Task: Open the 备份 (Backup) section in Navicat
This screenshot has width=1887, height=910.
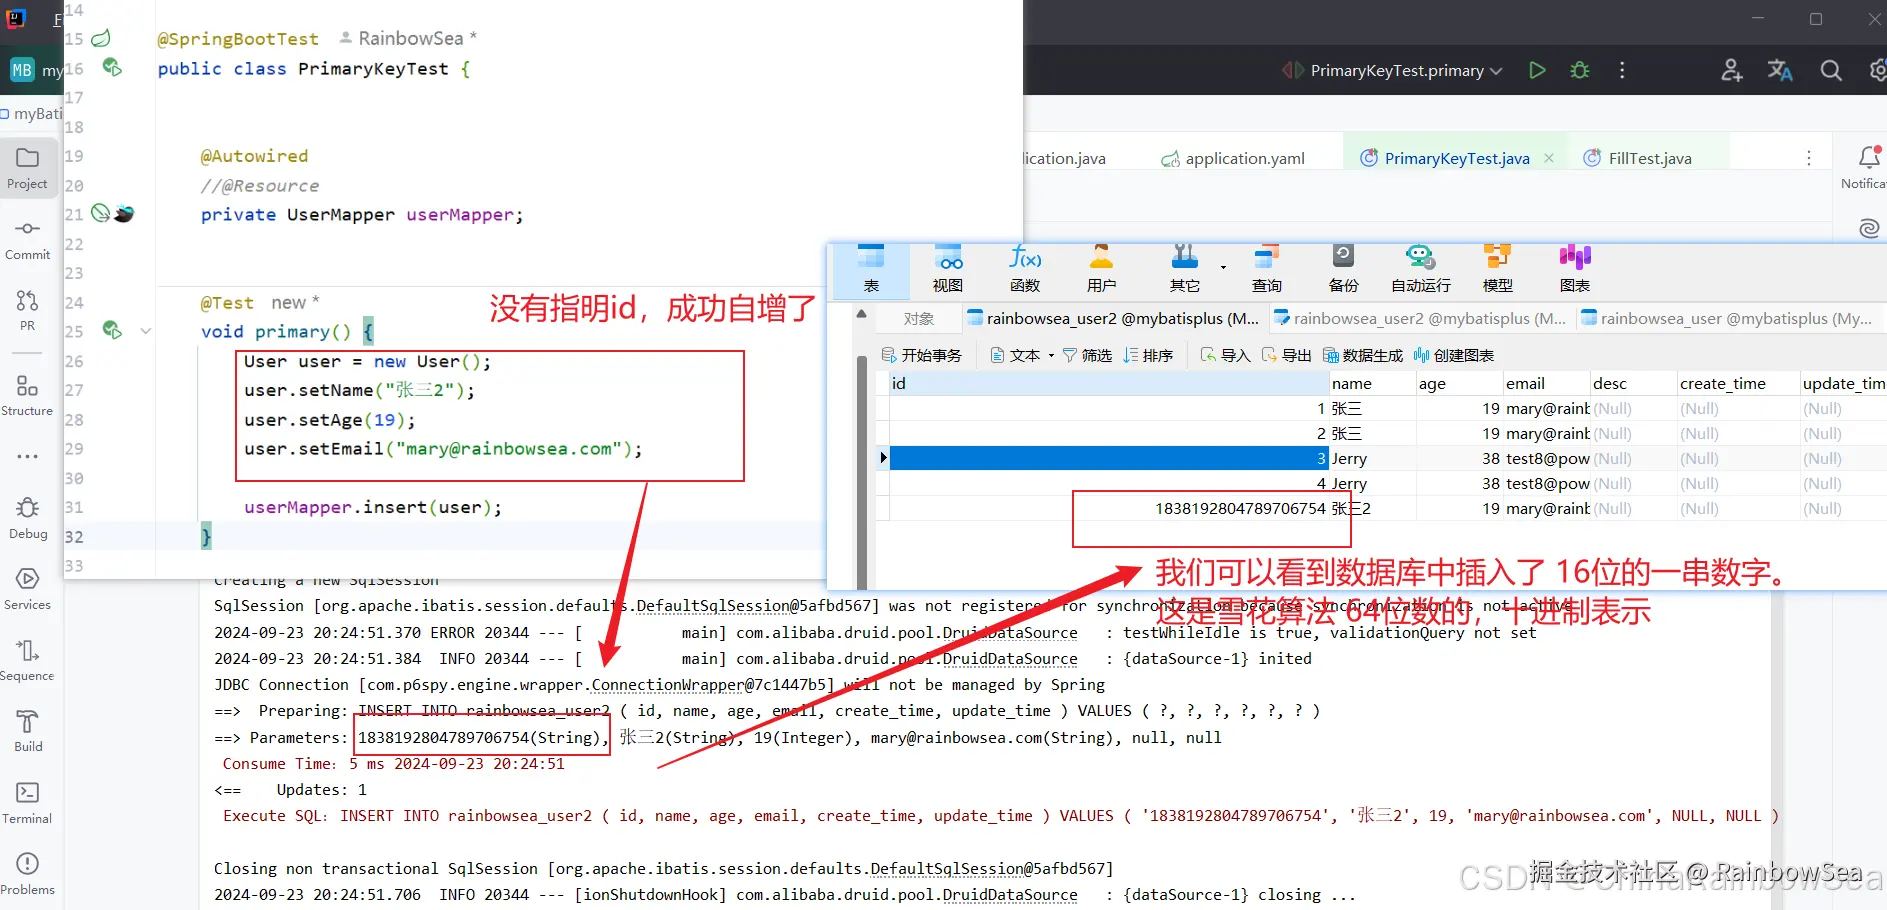Action: [x=1343, y=267]
